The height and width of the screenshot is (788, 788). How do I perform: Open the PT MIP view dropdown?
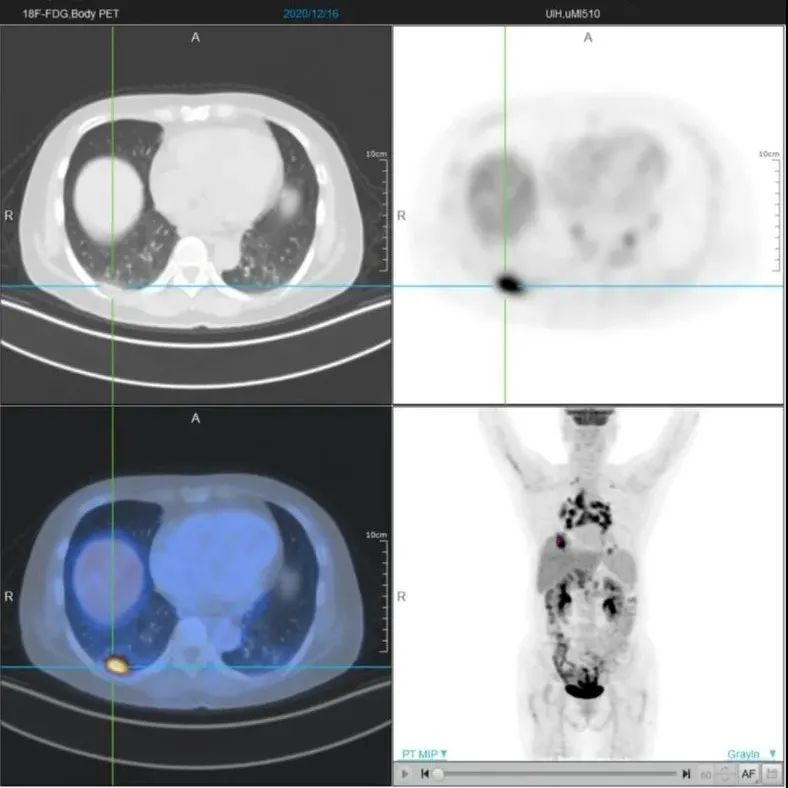point(424,754)
